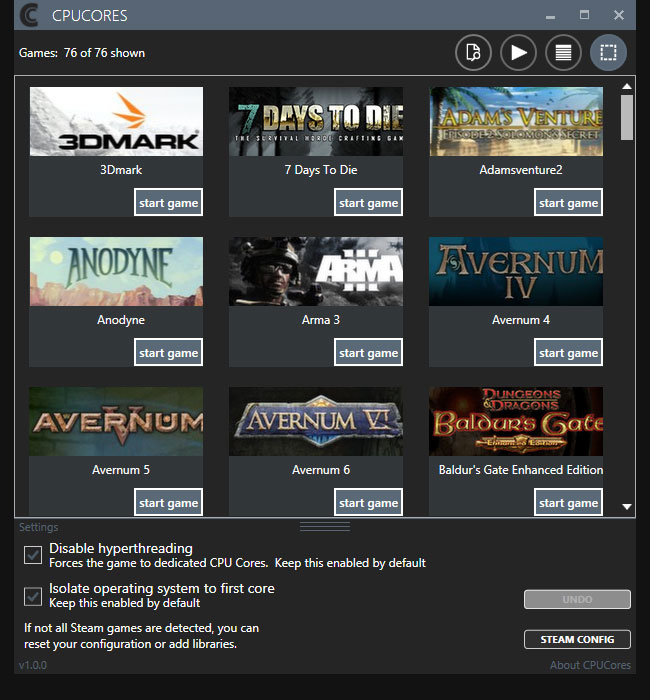Viewport: 650px width, 700px height.
Task: Click the scrollbar down arrow in games list
Action: coord(627,507)
